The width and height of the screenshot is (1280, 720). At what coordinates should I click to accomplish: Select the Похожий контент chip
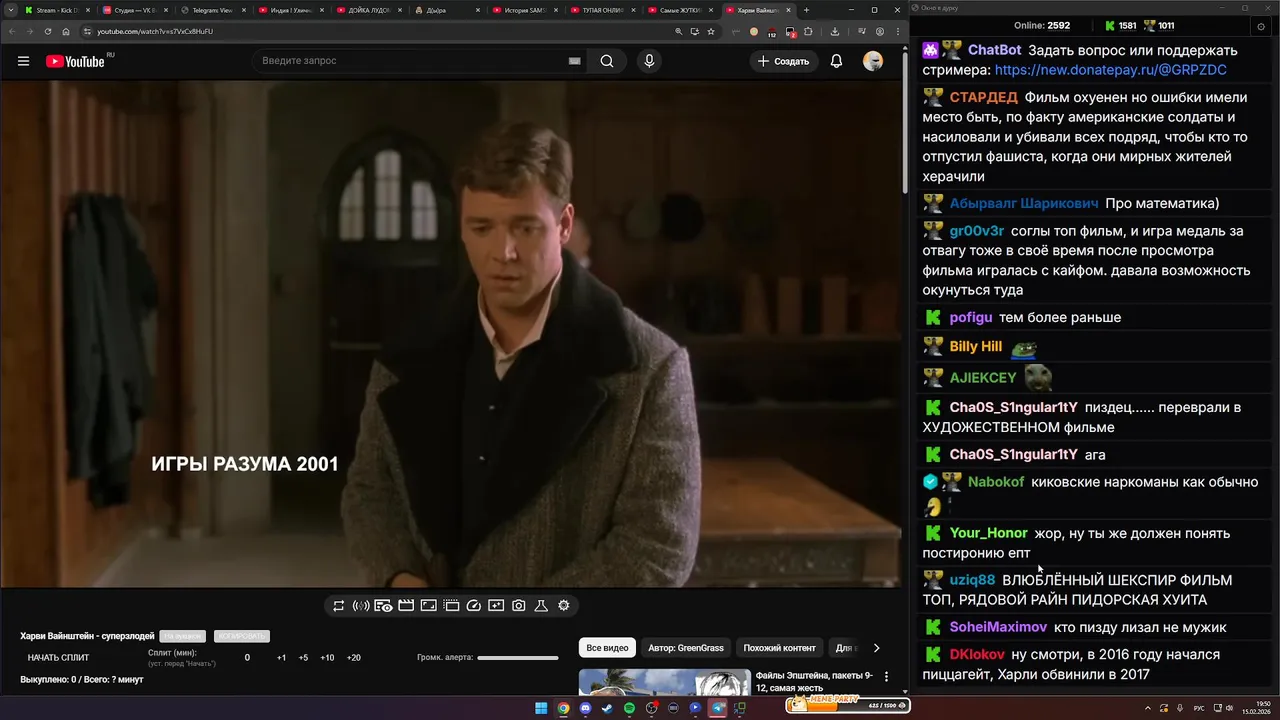click(780, 648)
